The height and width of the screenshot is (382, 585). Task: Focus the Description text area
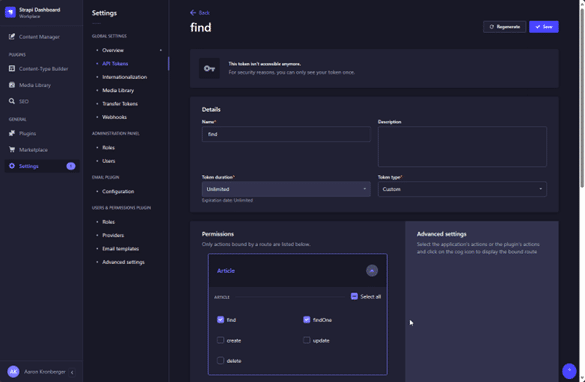tap(462, 147)
